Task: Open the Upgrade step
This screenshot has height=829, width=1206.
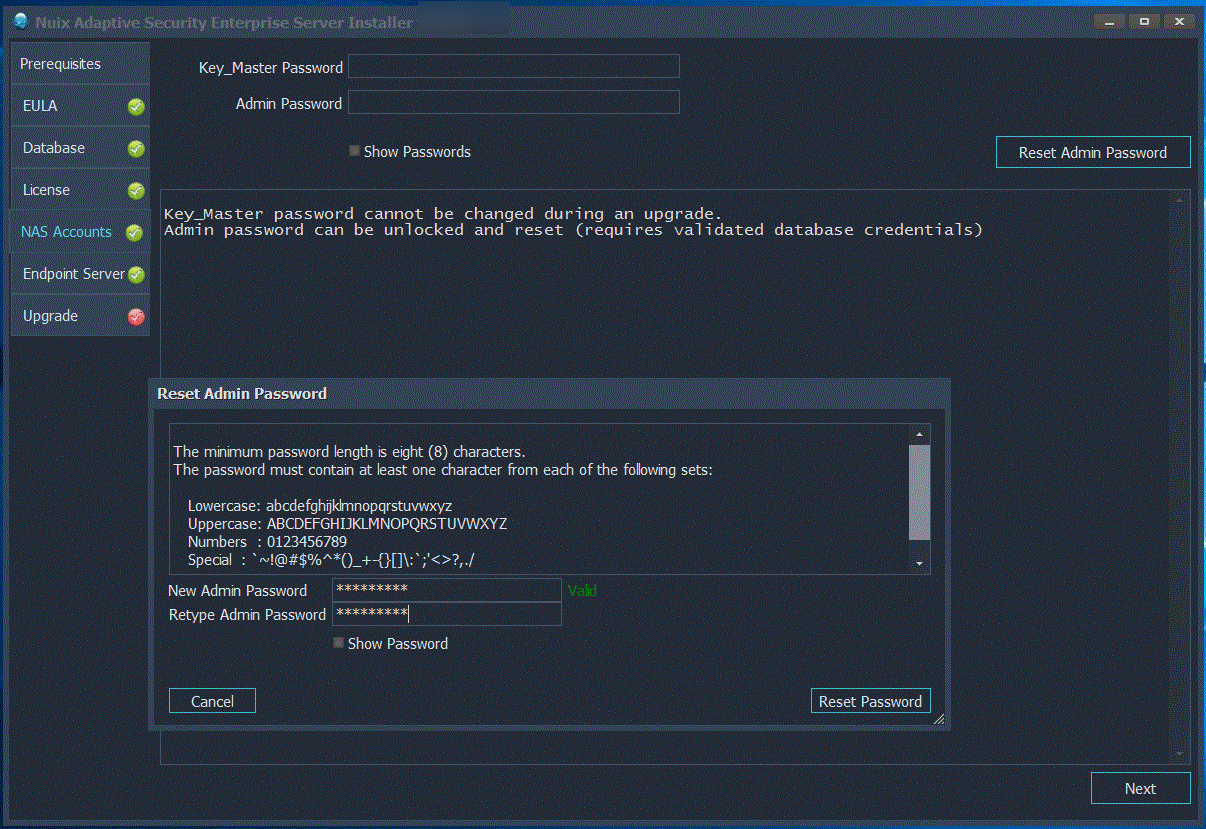Action: coord(80,316)
